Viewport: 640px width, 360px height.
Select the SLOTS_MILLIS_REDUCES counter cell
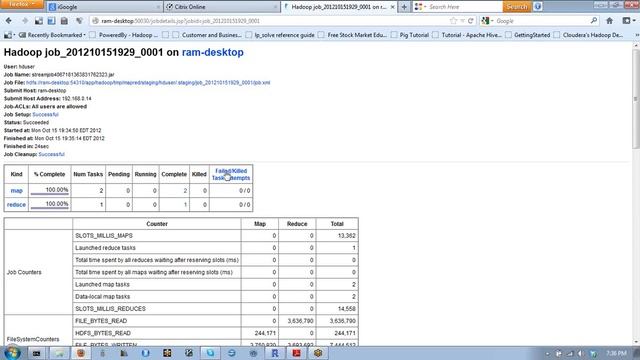pos(157,309)
